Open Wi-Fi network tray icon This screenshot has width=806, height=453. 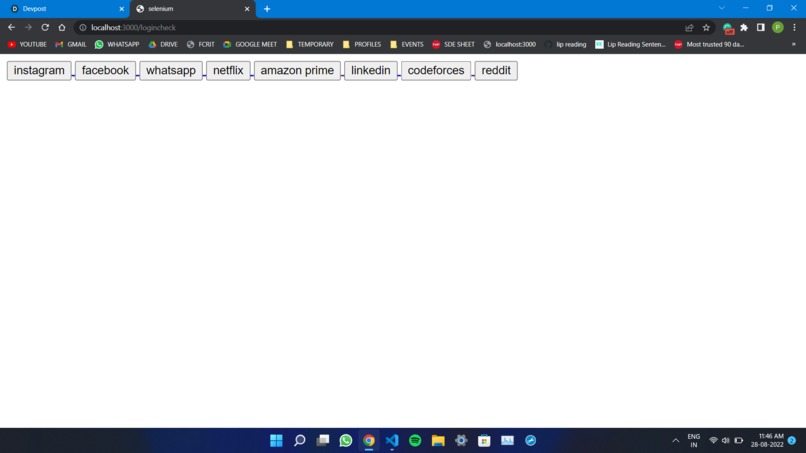point(713,441)
